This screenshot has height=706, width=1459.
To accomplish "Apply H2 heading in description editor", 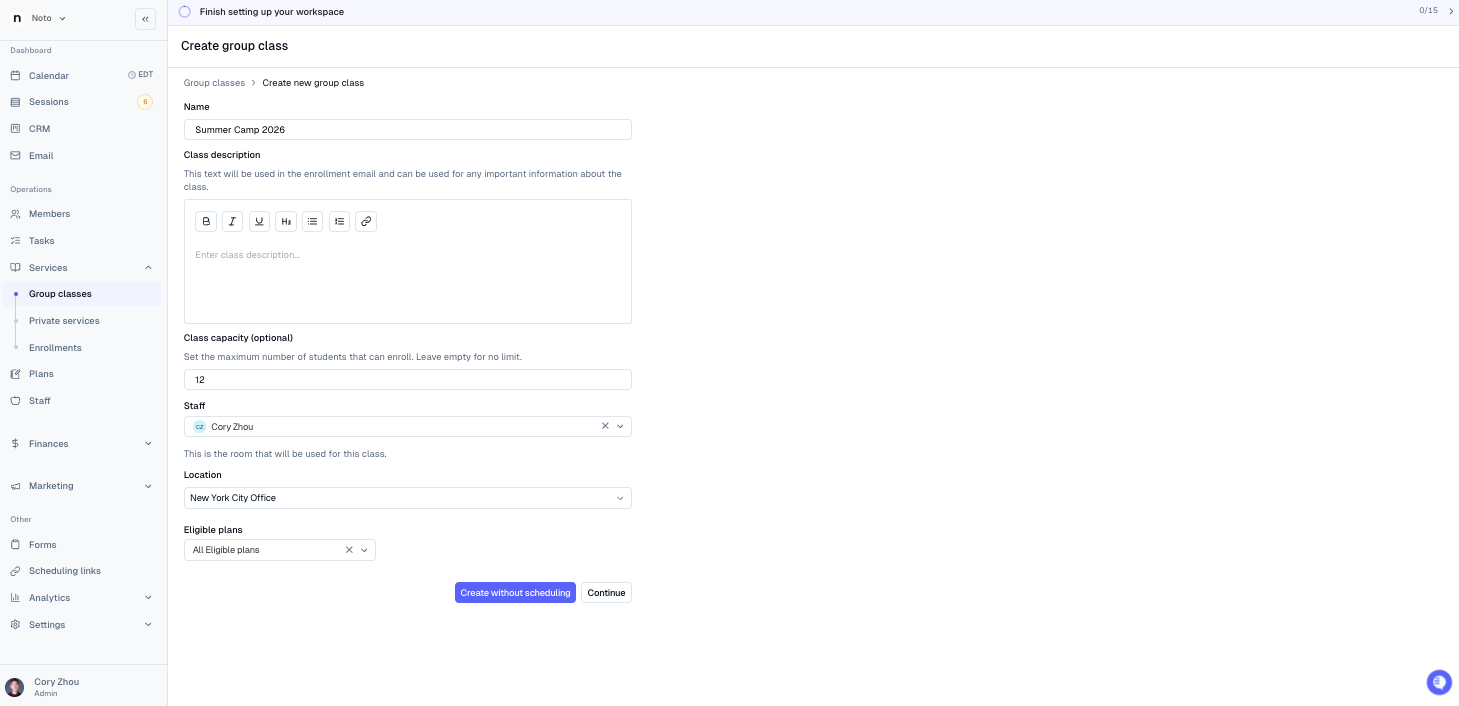I will [286, 221].
